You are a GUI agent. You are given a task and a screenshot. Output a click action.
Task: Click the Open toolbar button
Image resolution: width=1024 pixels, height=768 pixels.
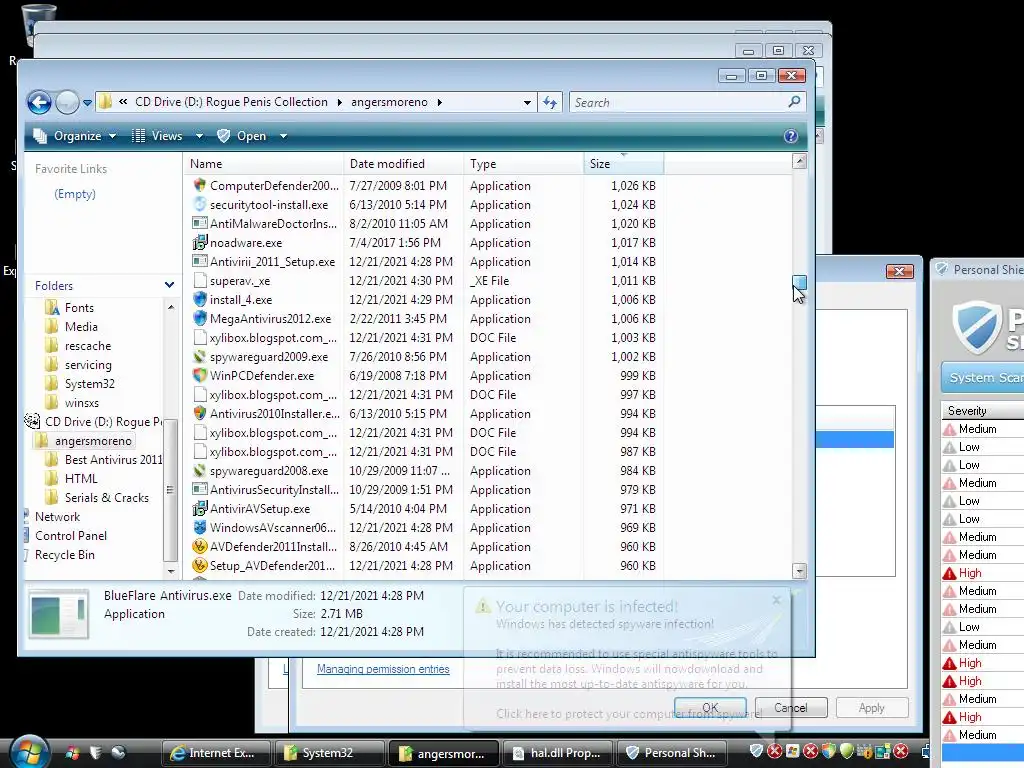(x=242, y=136)
